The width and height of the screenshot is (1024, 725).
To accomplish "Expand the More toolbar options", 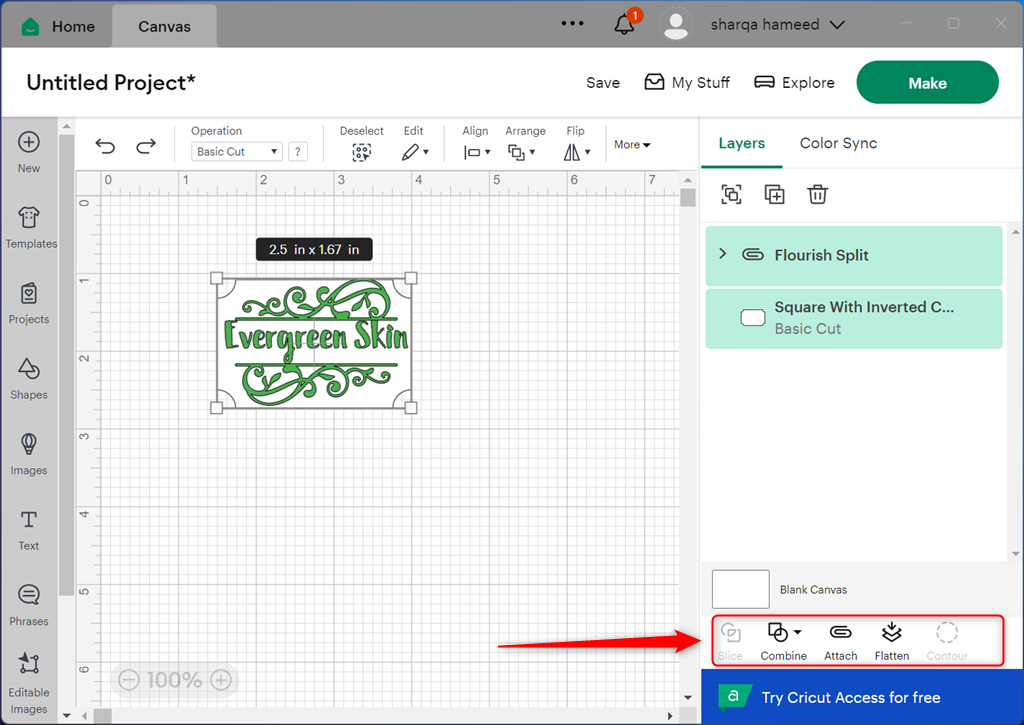I will point(632,145).
